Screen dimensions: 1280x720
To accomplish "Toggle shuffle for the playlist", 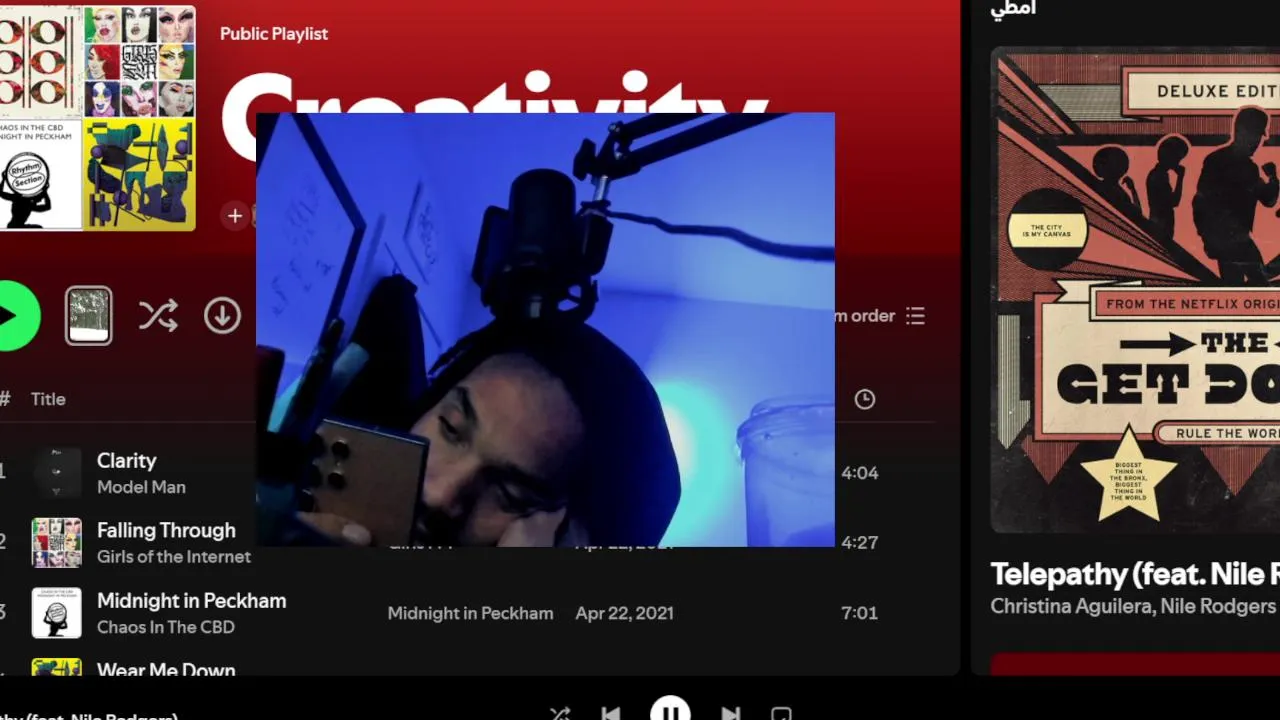I will point(158,316).
